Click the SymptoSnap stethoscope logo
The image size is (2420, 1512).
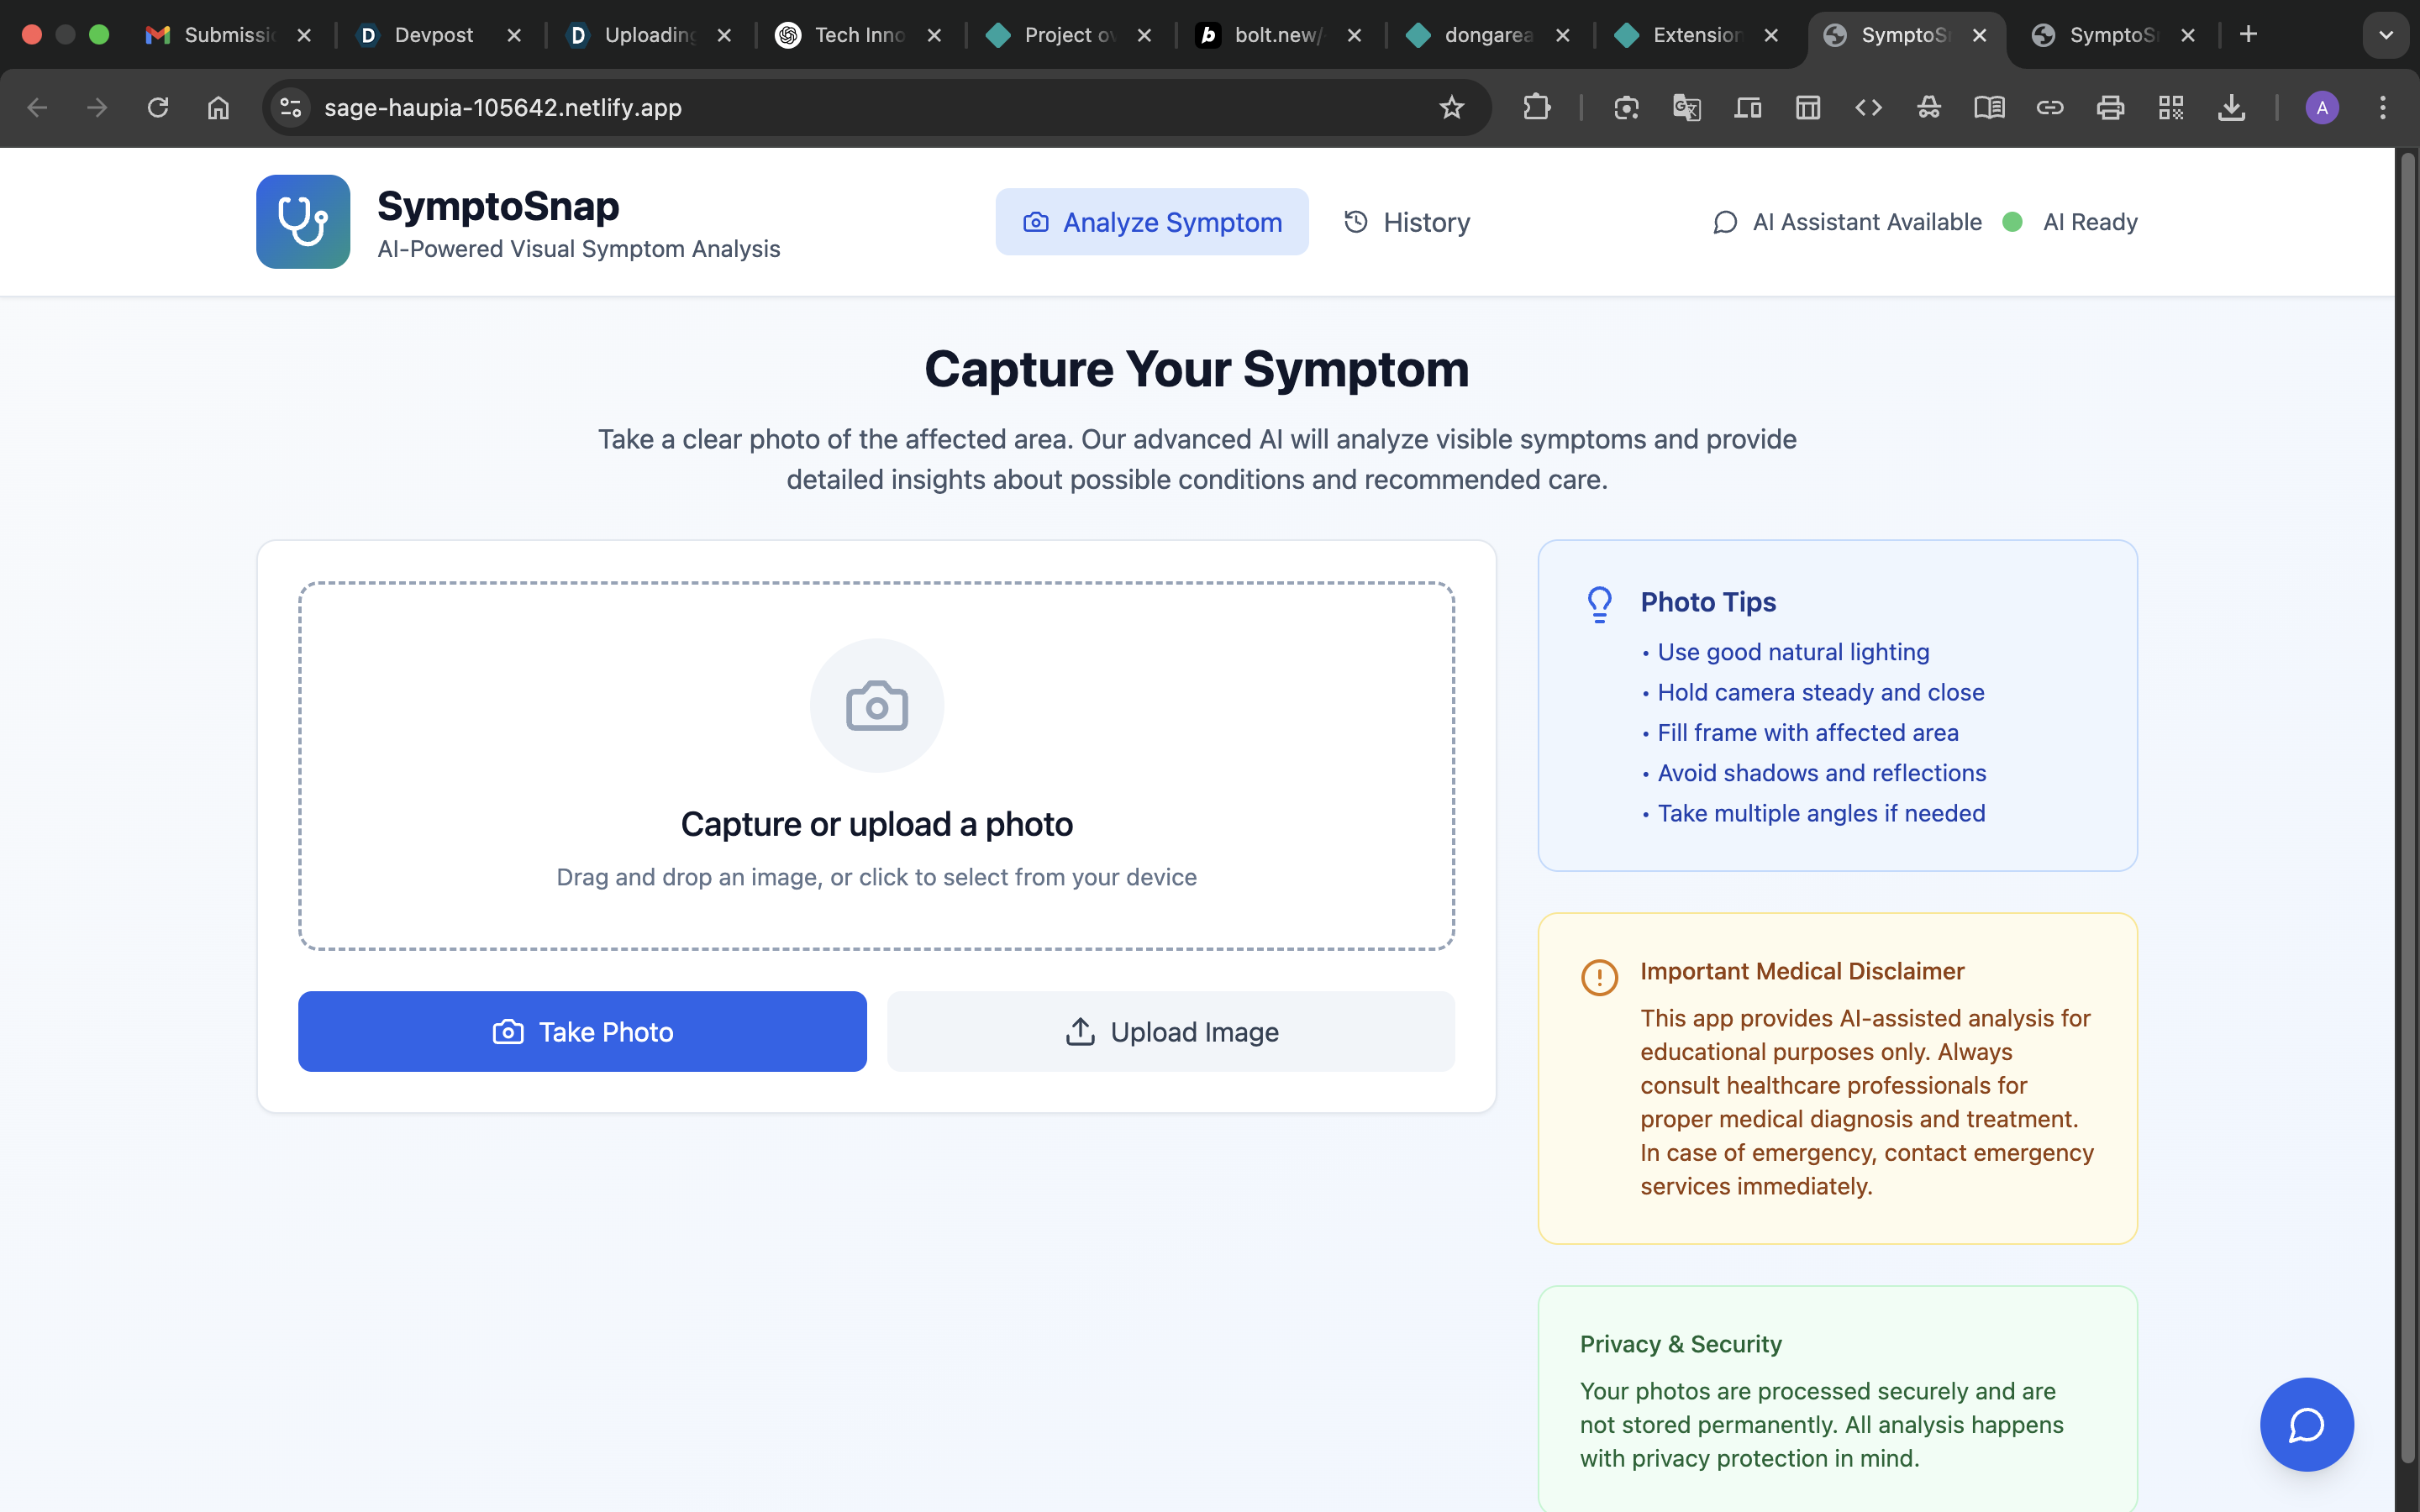pos(303,221)
